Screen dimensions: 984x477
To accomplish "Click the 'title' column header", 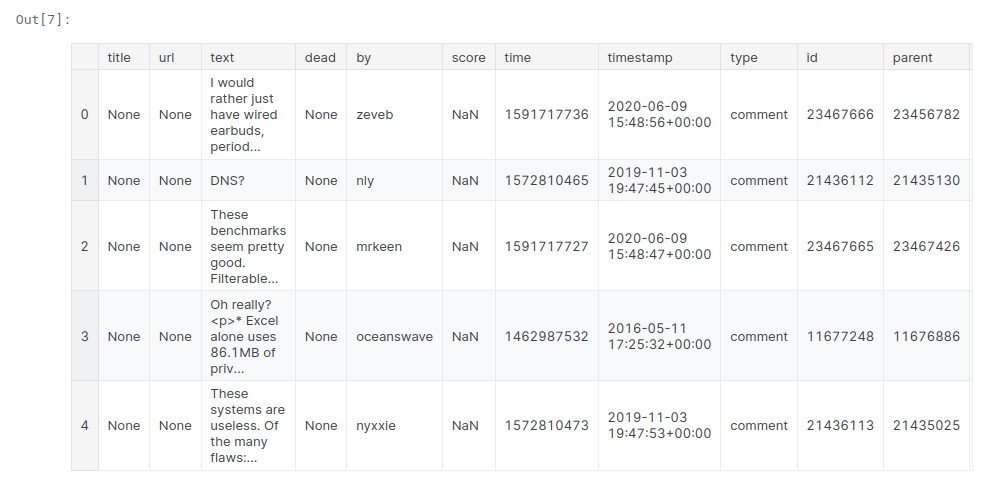I will (x=119, y=58).
